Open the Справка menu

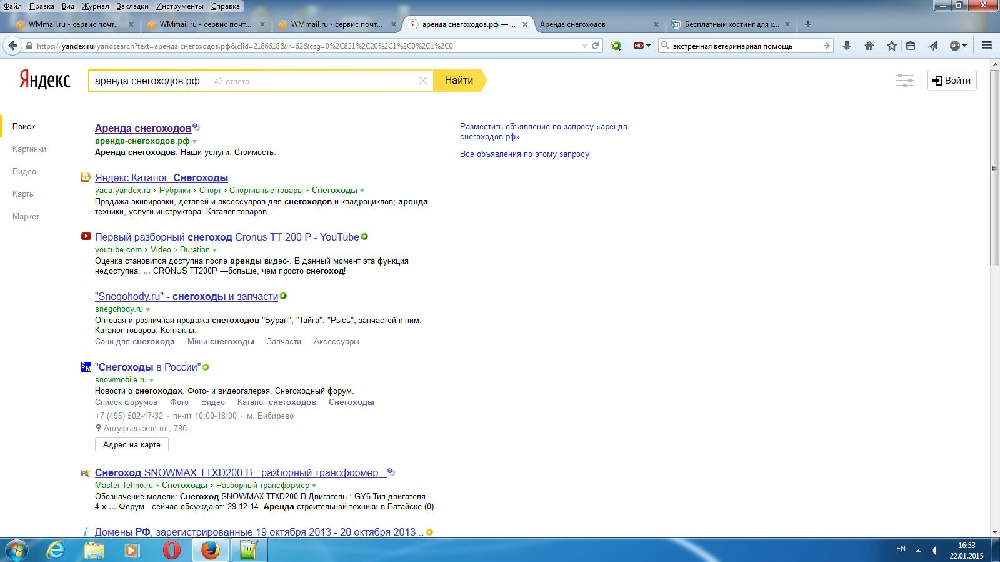click(225, 6)
